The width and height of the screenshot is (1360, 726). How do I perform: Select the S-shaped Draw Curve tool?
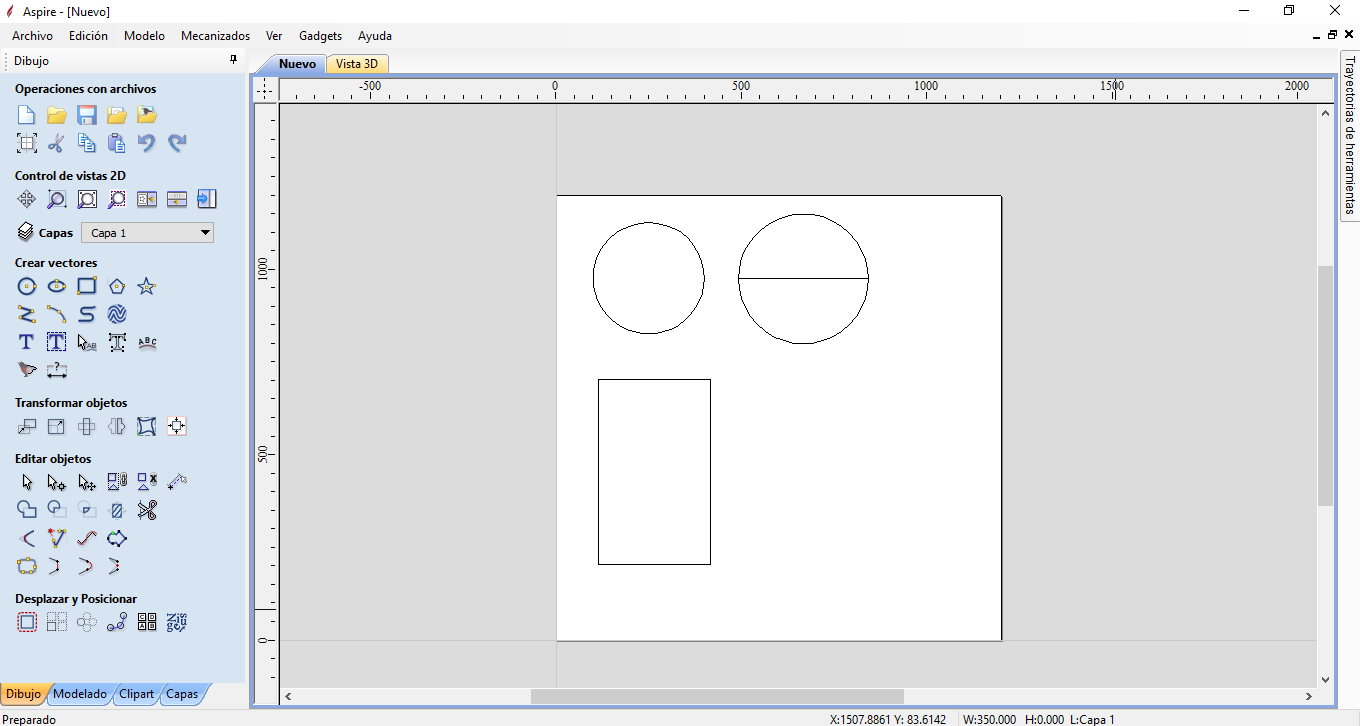coord(87,315)
